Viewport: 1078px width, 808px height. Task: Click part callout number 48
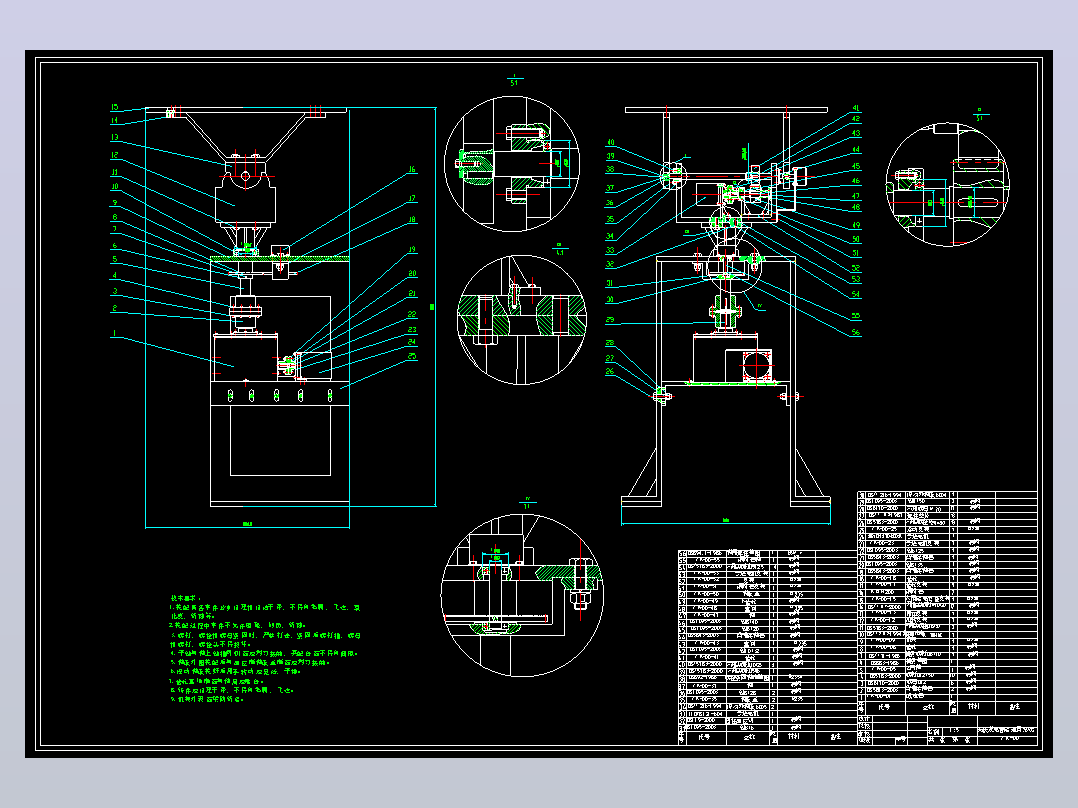(x=856, y=207)
